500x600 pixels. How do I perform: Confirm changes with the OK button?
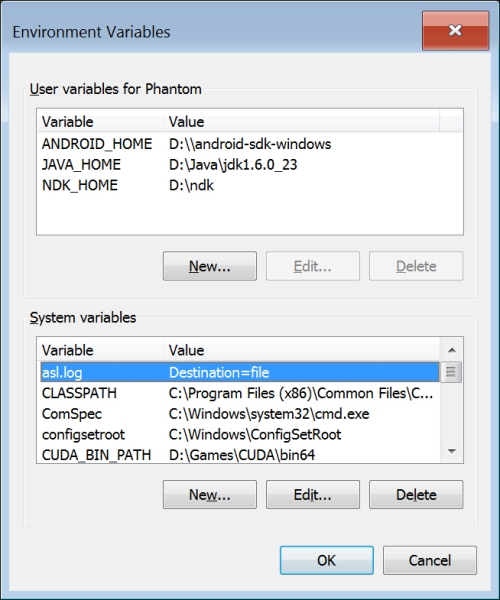[x=327, y=560]
